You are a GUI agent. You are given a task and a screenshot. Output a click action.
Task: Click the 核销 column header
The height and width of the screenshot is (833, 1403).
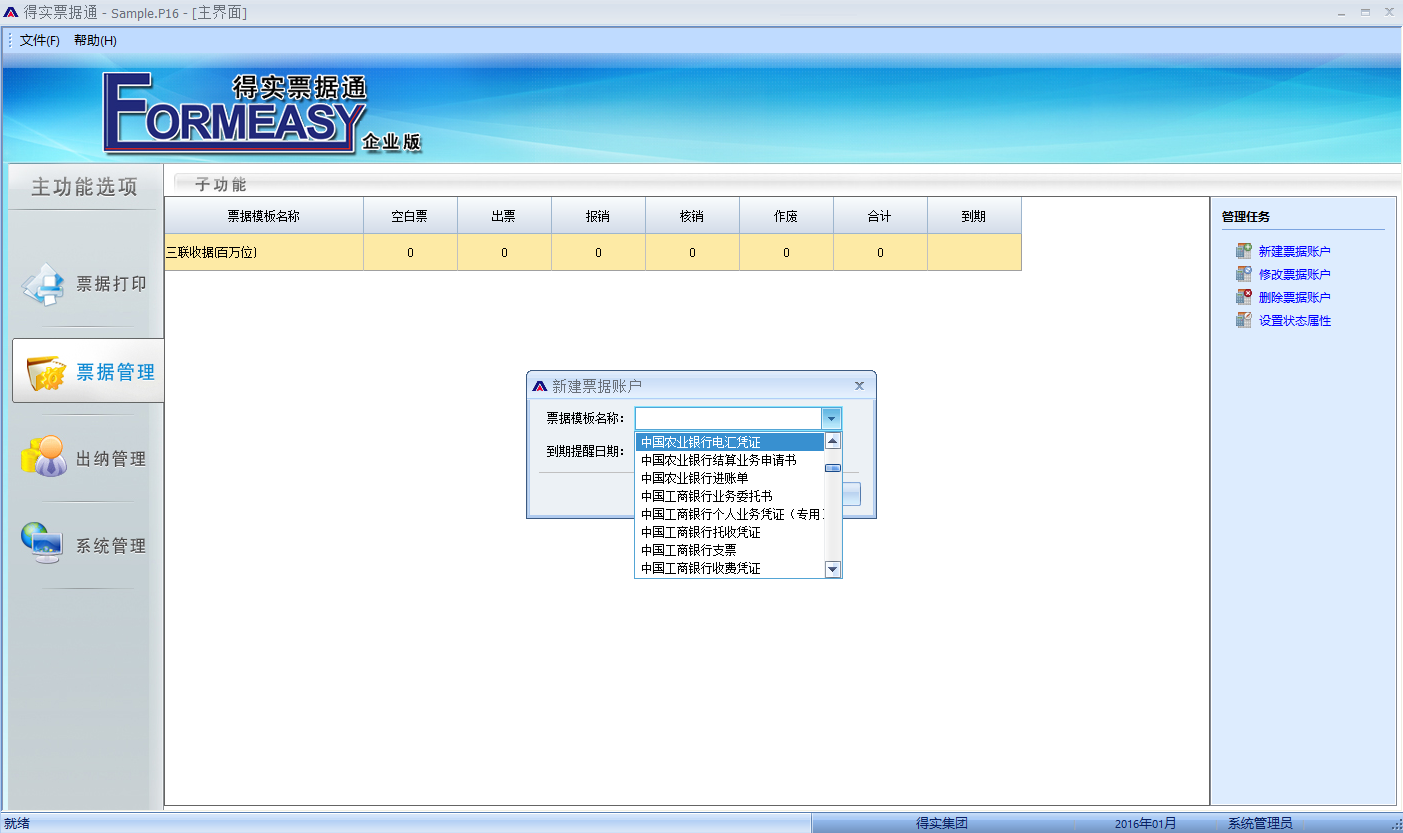pyautogui.click(x=692, y=216)
